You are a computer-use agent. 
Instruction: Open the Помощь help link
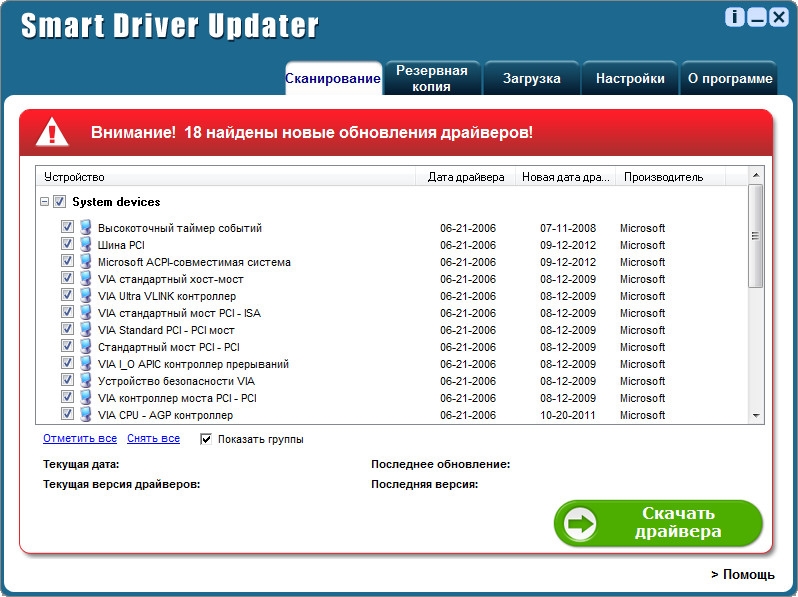tap(743, 574)
